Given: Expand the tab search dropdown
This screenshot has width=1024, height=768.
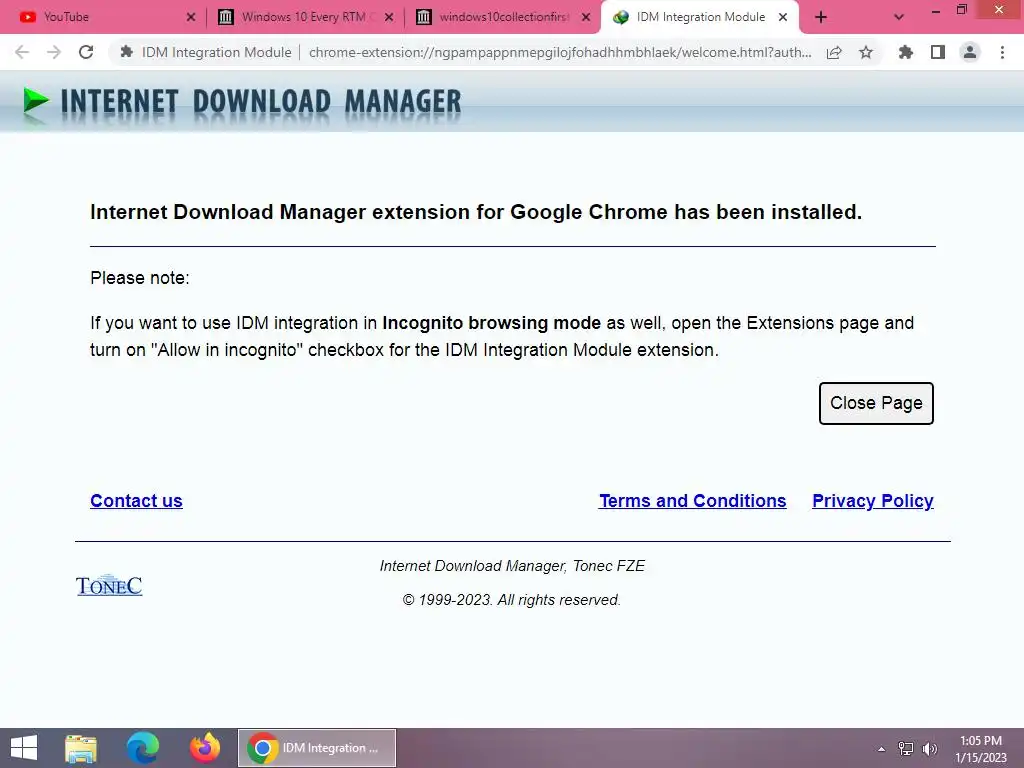Looking at the screenshot, I should click(x=899, y=18).
